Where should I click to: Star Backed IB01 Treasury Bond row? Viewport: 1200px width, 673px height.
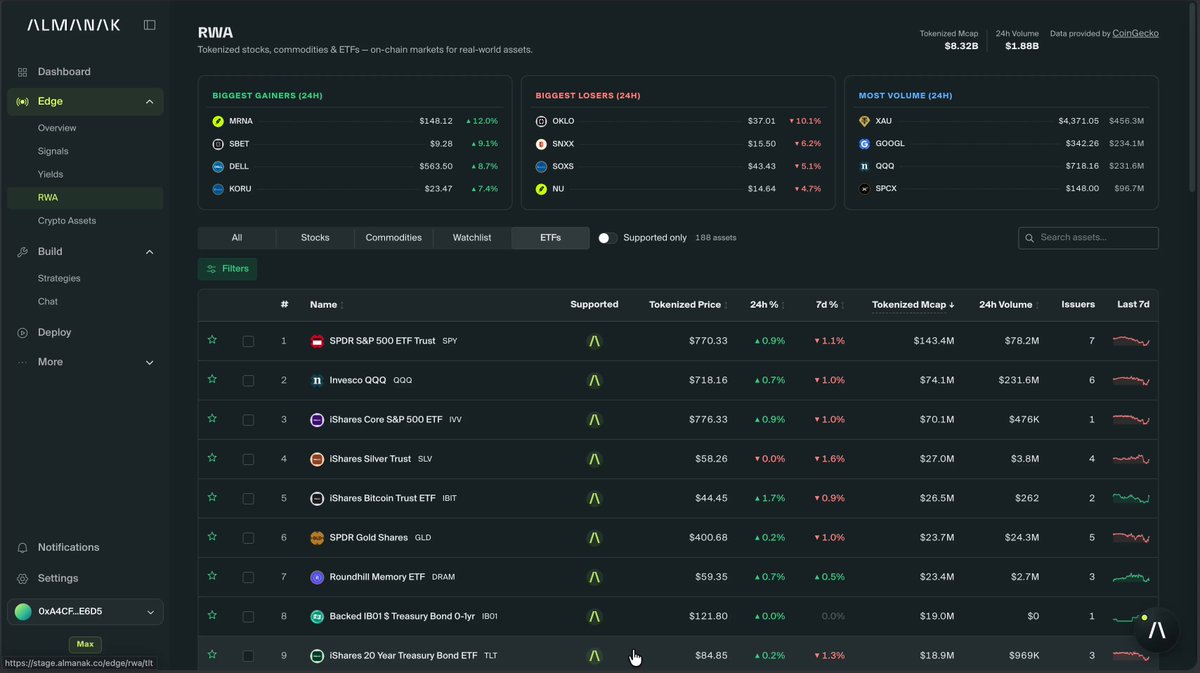pos(212,615)
